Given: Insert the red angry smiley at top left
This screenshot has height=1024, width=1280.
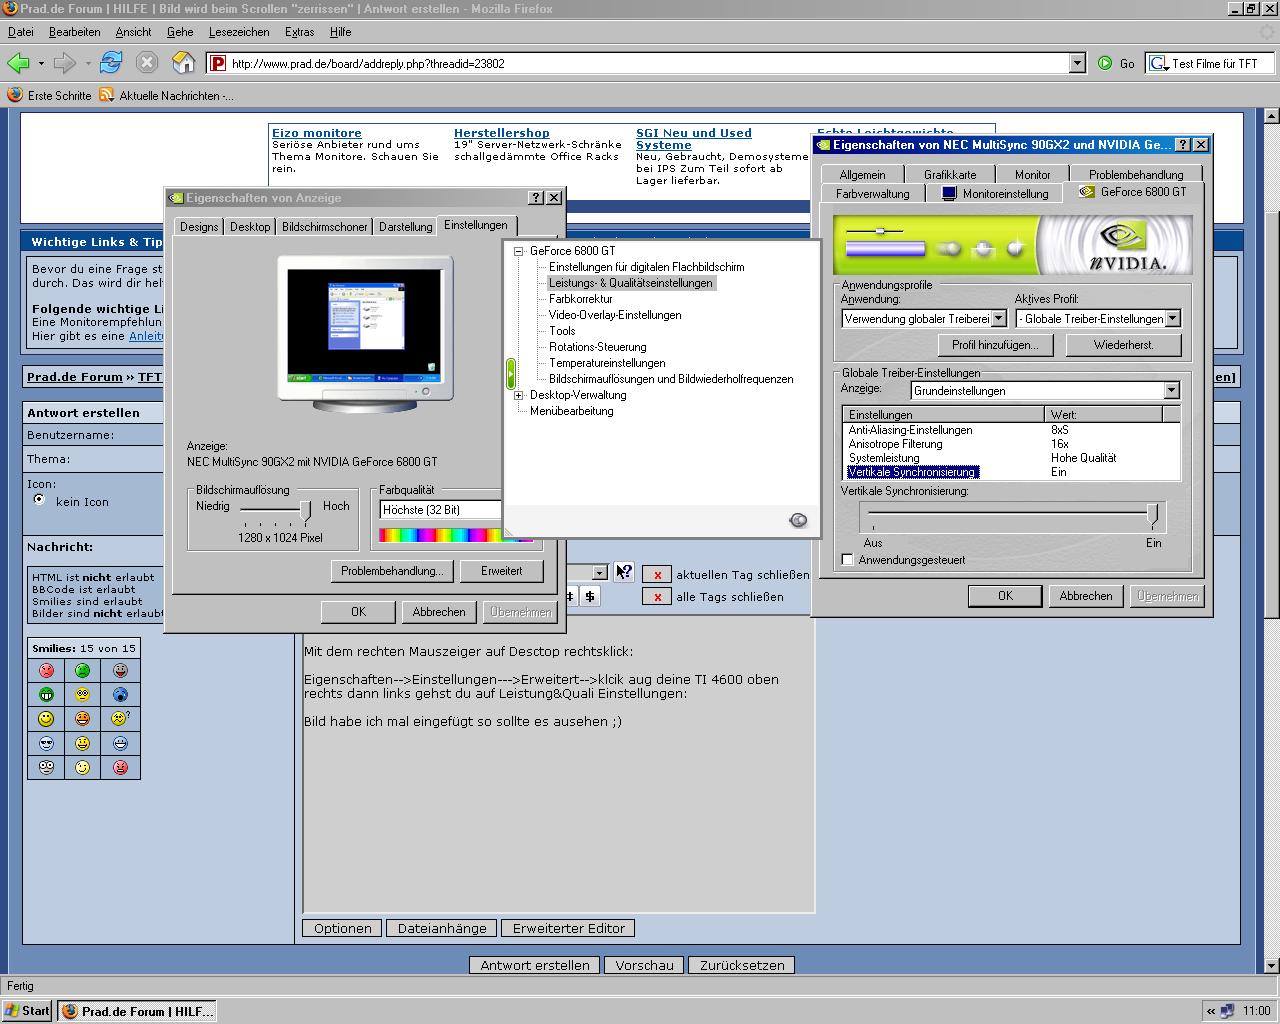Looking at the screenshot, I should click(46, 671).
